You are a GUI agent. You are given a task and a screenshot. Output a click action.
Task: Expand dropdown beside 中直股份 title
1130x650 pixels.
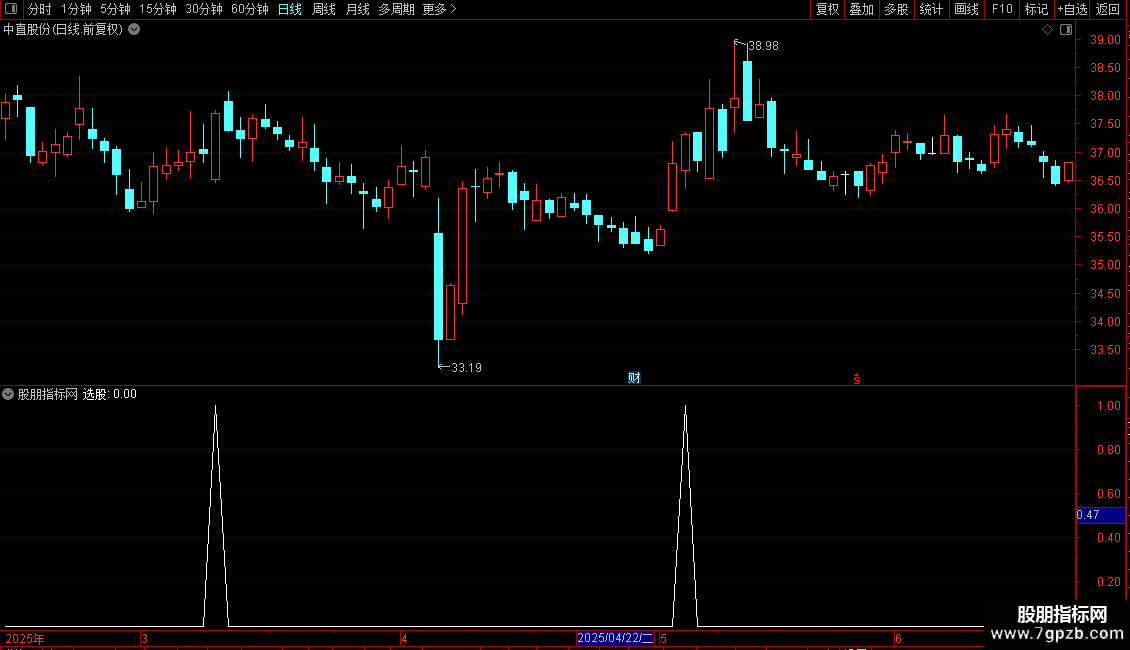tap(134, 30)
